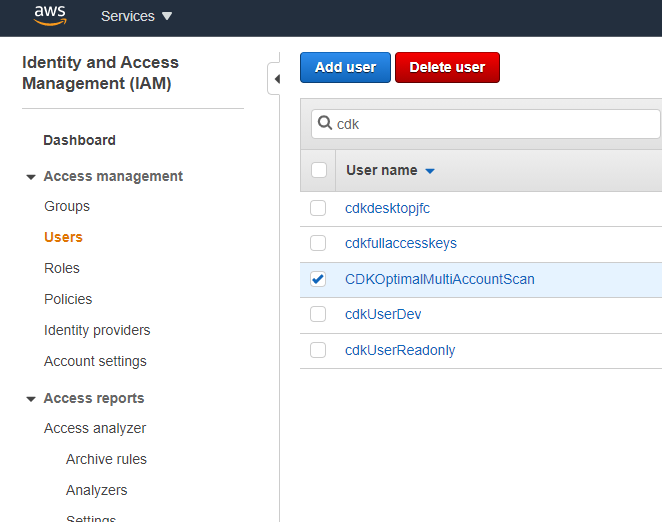Open the cdkfullaccesskeys user link
This screenshot has width=662, height=522.
tap(401, 243)
